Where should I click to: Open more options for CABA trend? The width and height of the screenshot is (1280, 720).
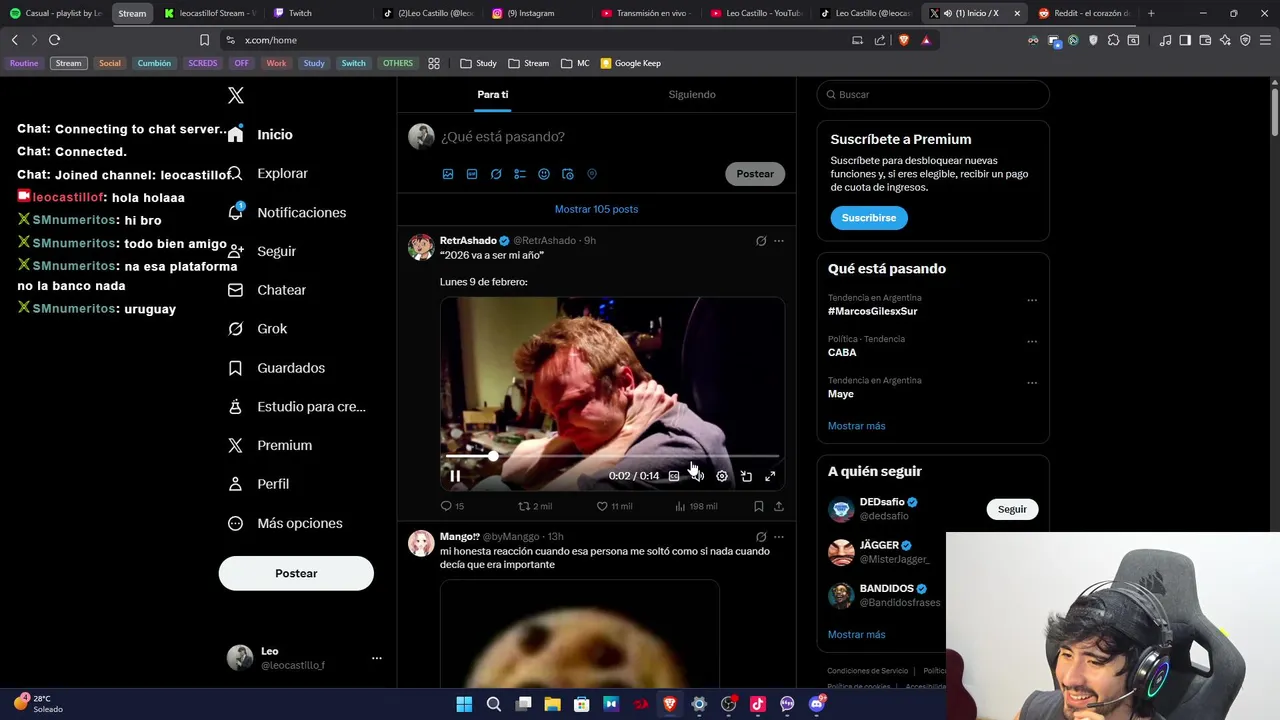tap(1032, 341)
